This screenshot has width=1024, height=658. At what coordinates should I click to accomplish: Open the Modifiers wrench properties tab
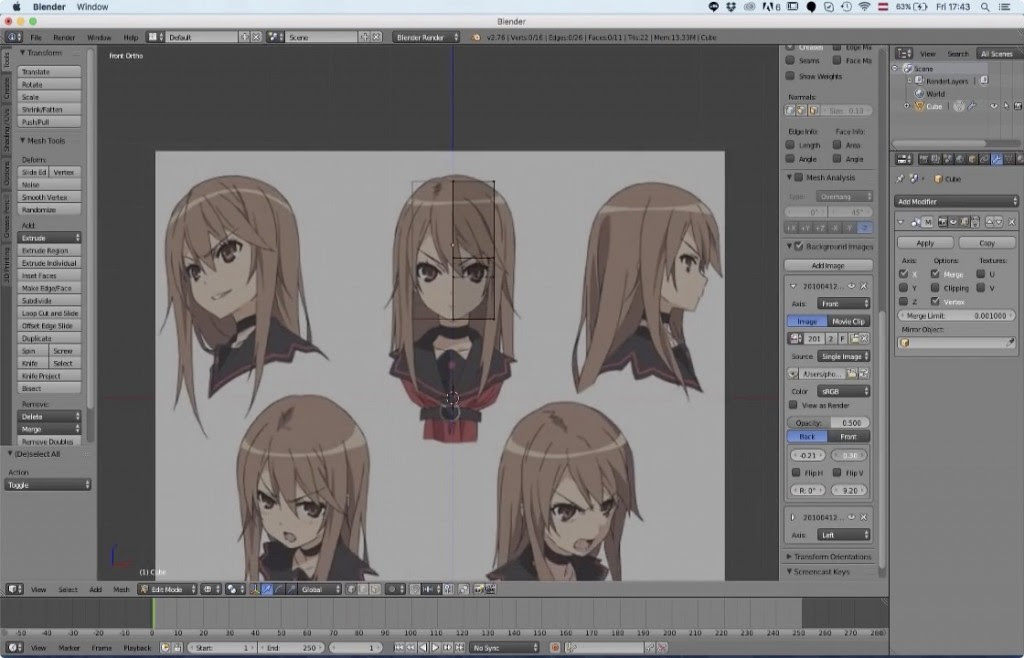pyautogui.click(x=997, y=159)
